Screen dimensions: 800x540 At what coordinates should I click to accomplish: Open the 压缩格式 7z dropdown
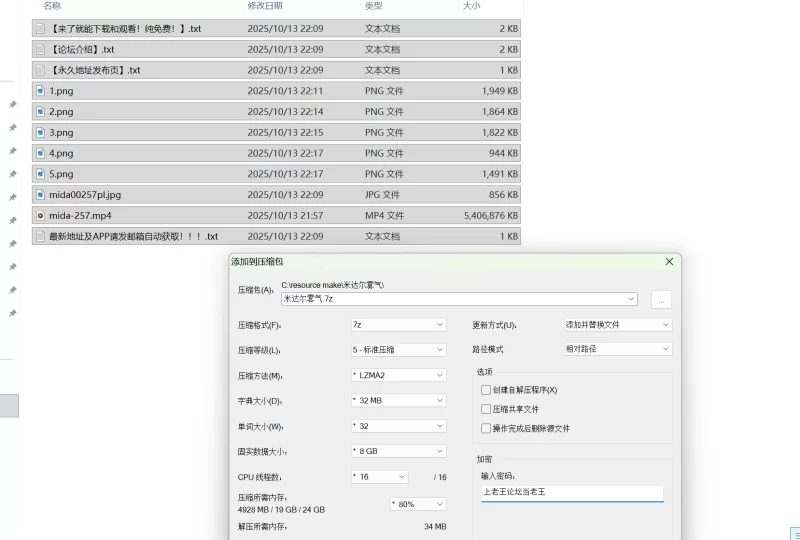(397, 325)
